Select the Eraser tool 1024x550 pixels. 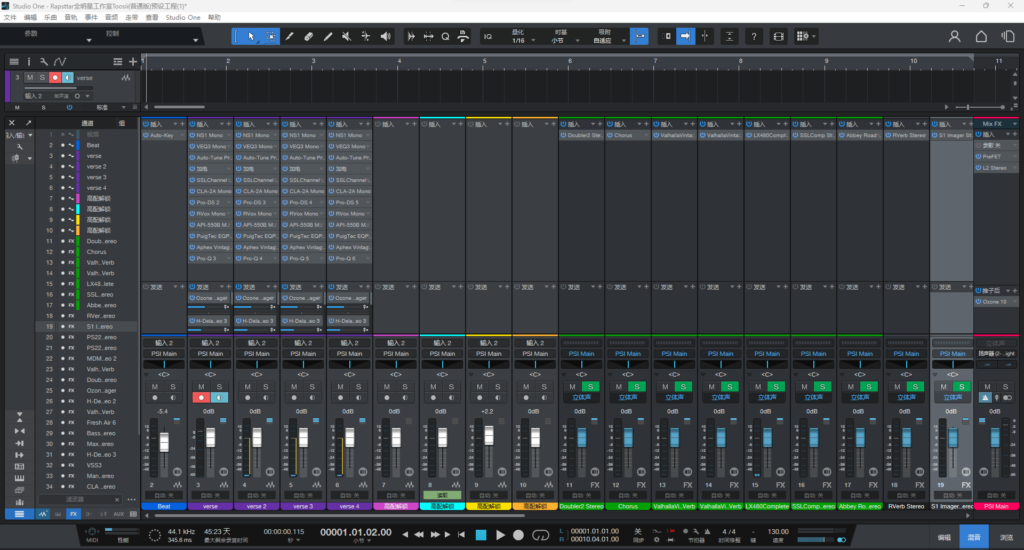(308, 36)
